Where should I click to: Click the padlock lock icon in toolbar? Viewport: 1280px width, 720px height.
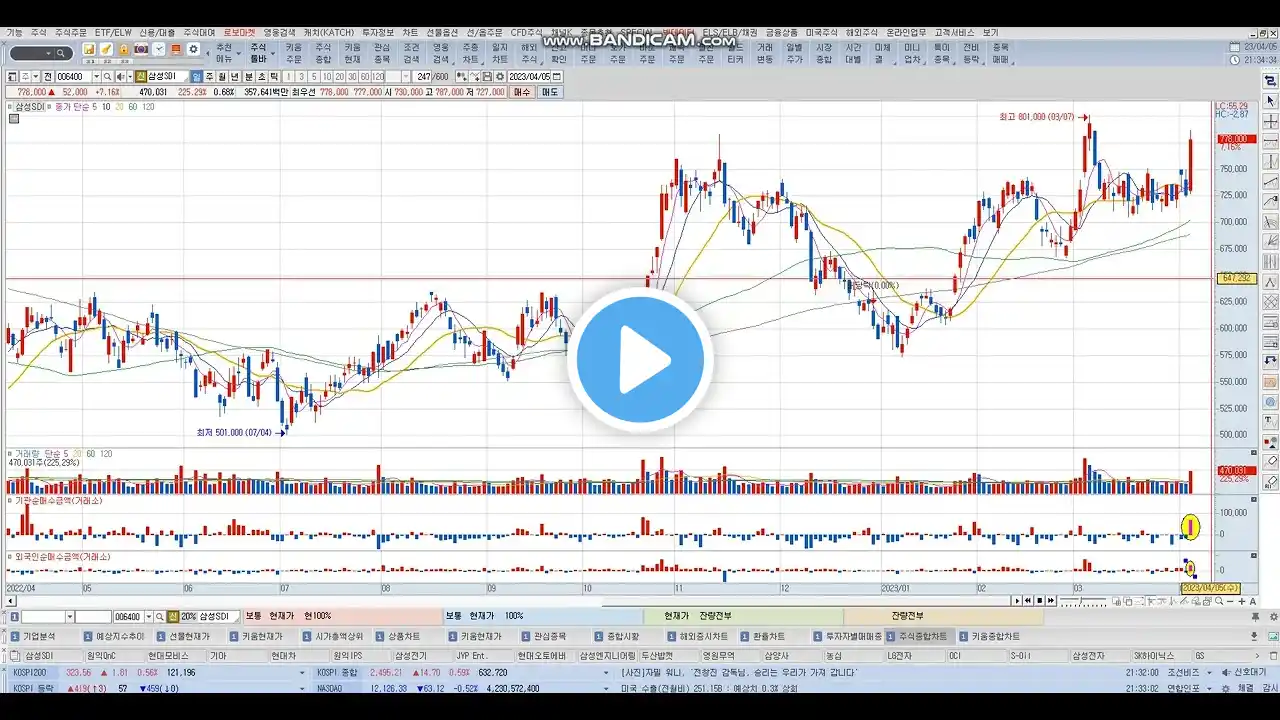tap(124, 49)
